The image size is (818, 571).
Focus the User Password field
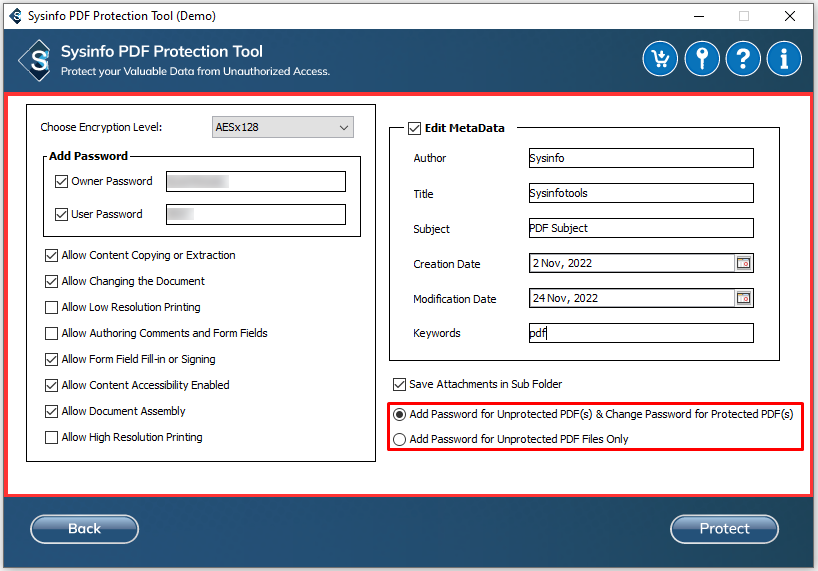(255, 214)
